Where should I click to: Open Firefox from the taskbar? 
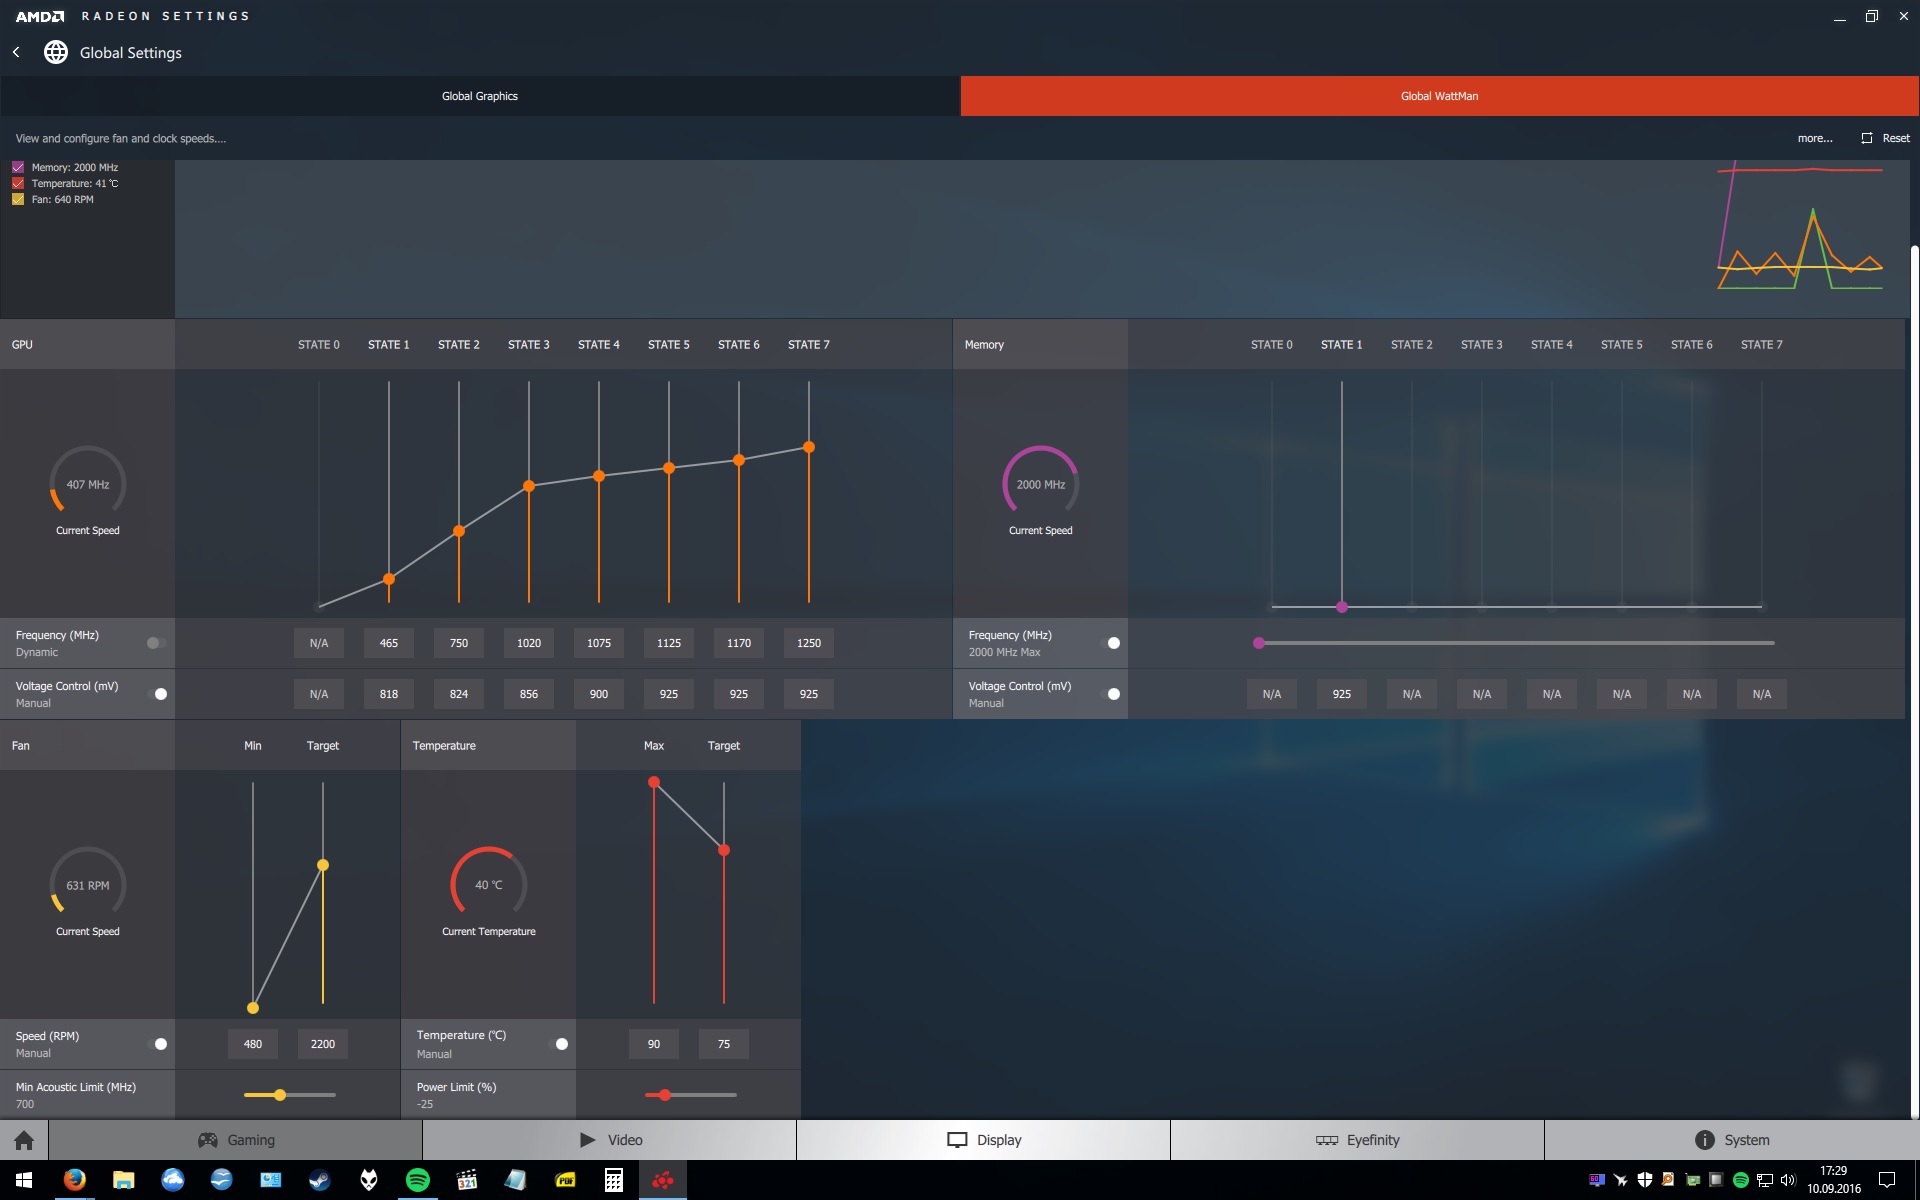(74, 1180)
